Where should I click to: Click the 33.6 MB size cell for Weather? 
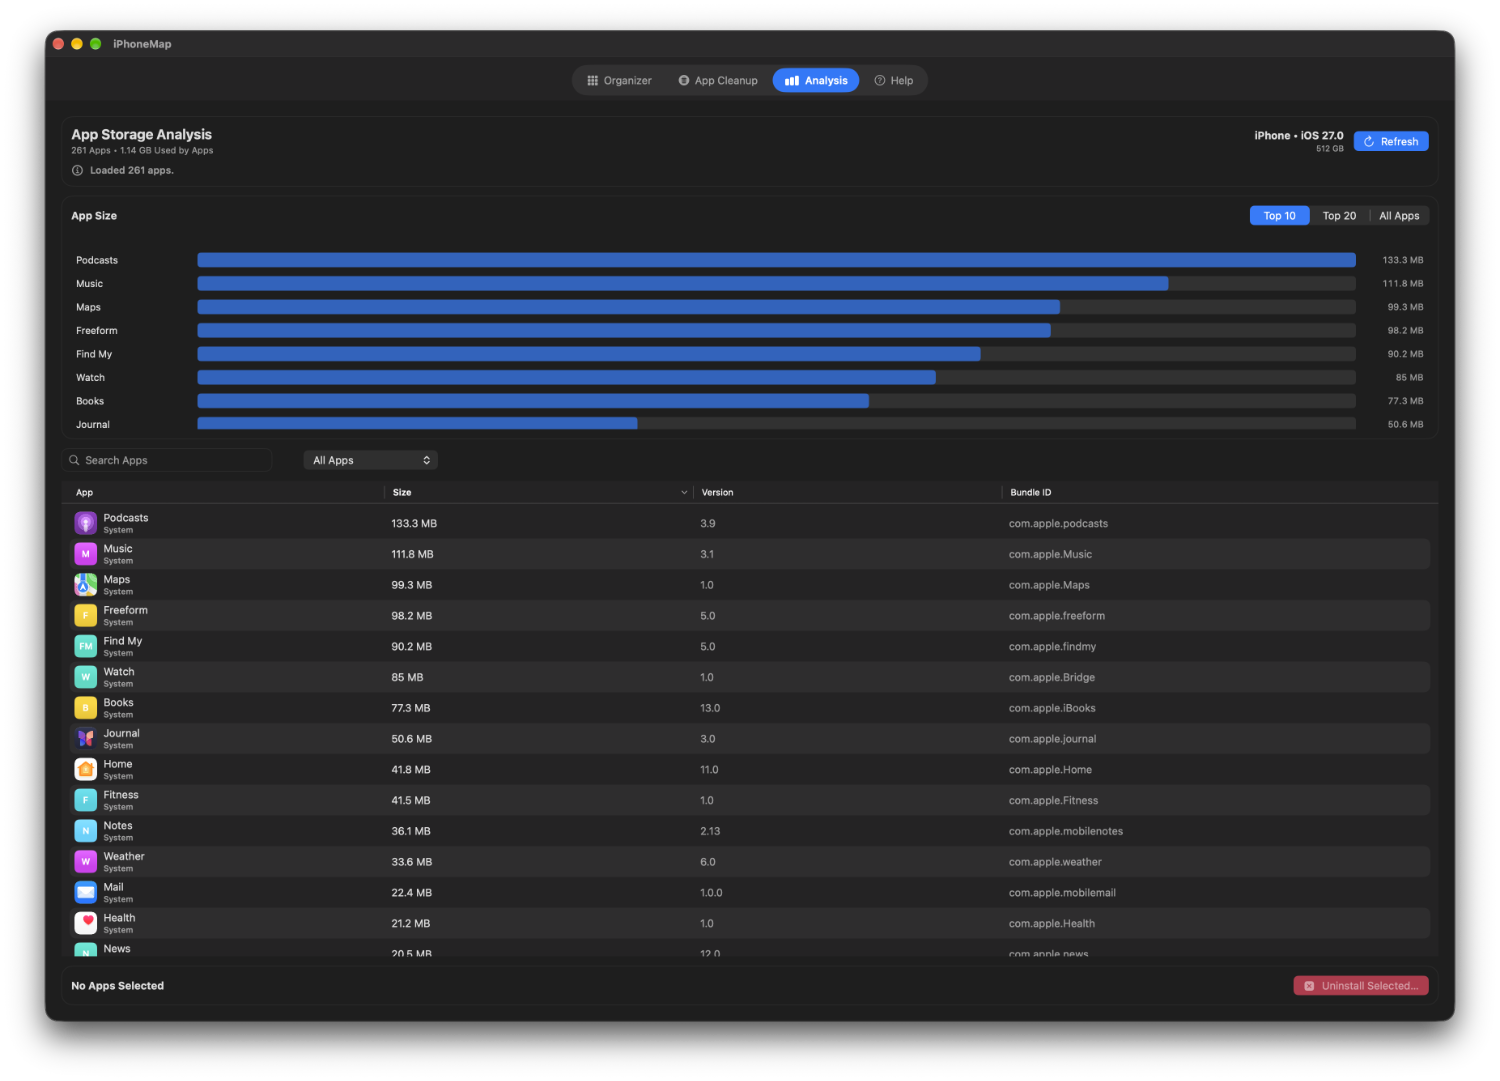tap(412, 862)
